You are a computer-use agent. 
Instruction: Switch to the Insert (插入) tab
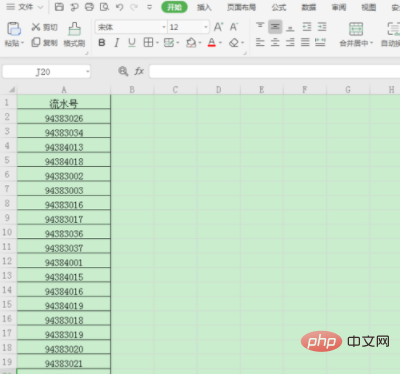pos(204,7)
